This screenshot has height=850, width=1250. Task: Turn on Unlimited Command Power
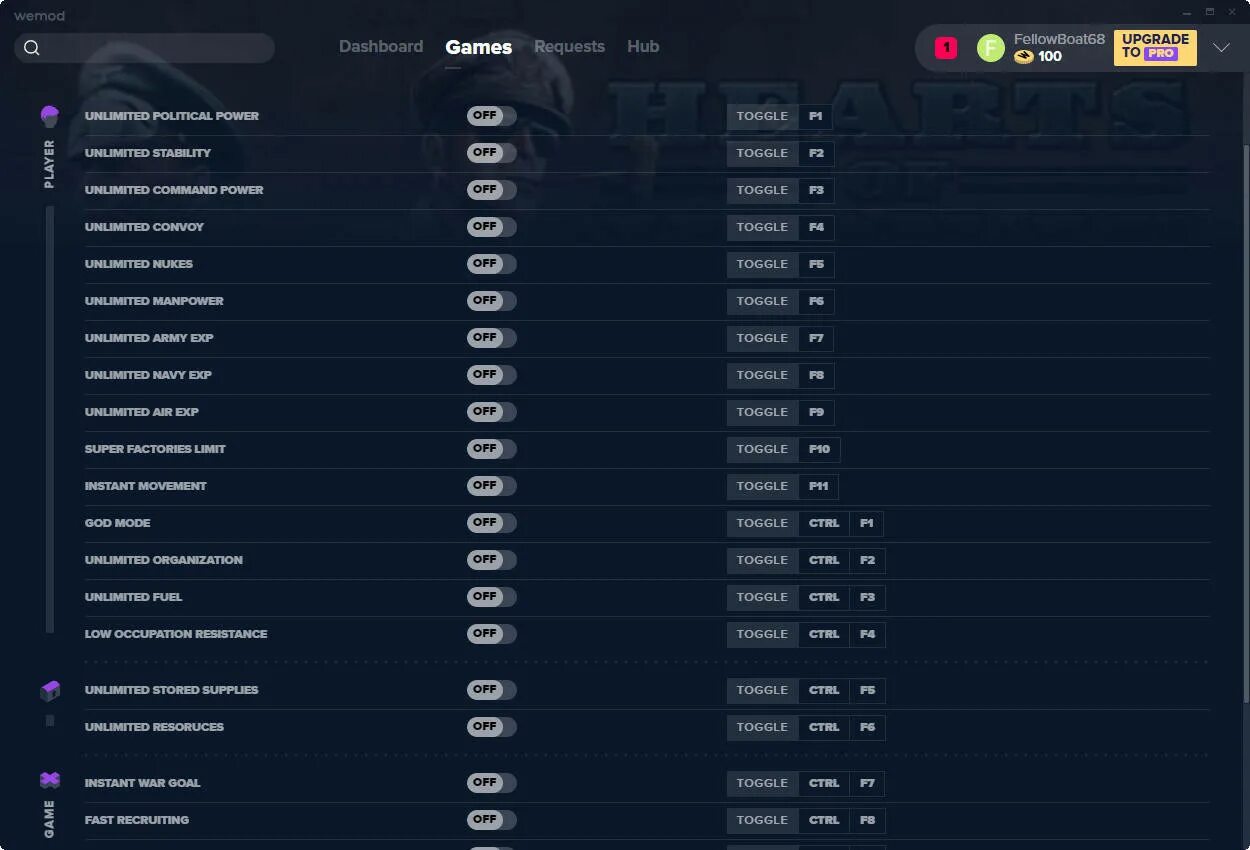click(x=492, y=190)
